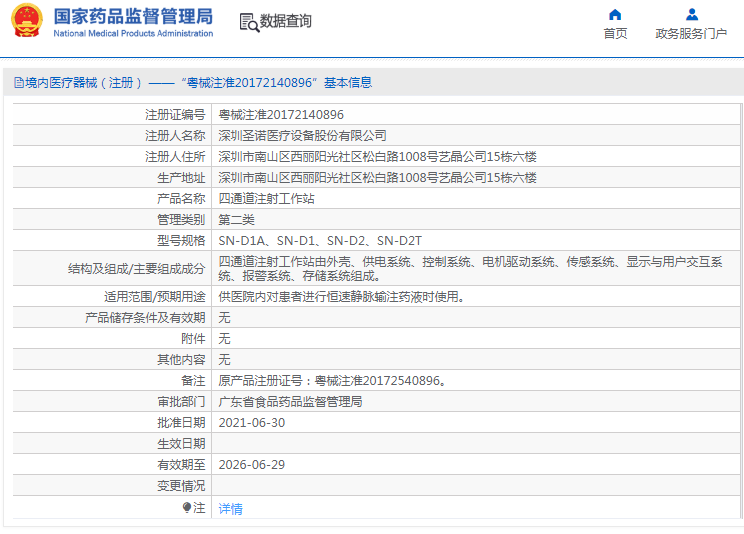The image size is (744, 534).
Task: Click 广东省食品药品监督管理局 approval department
Action: (x=290, y=402)
